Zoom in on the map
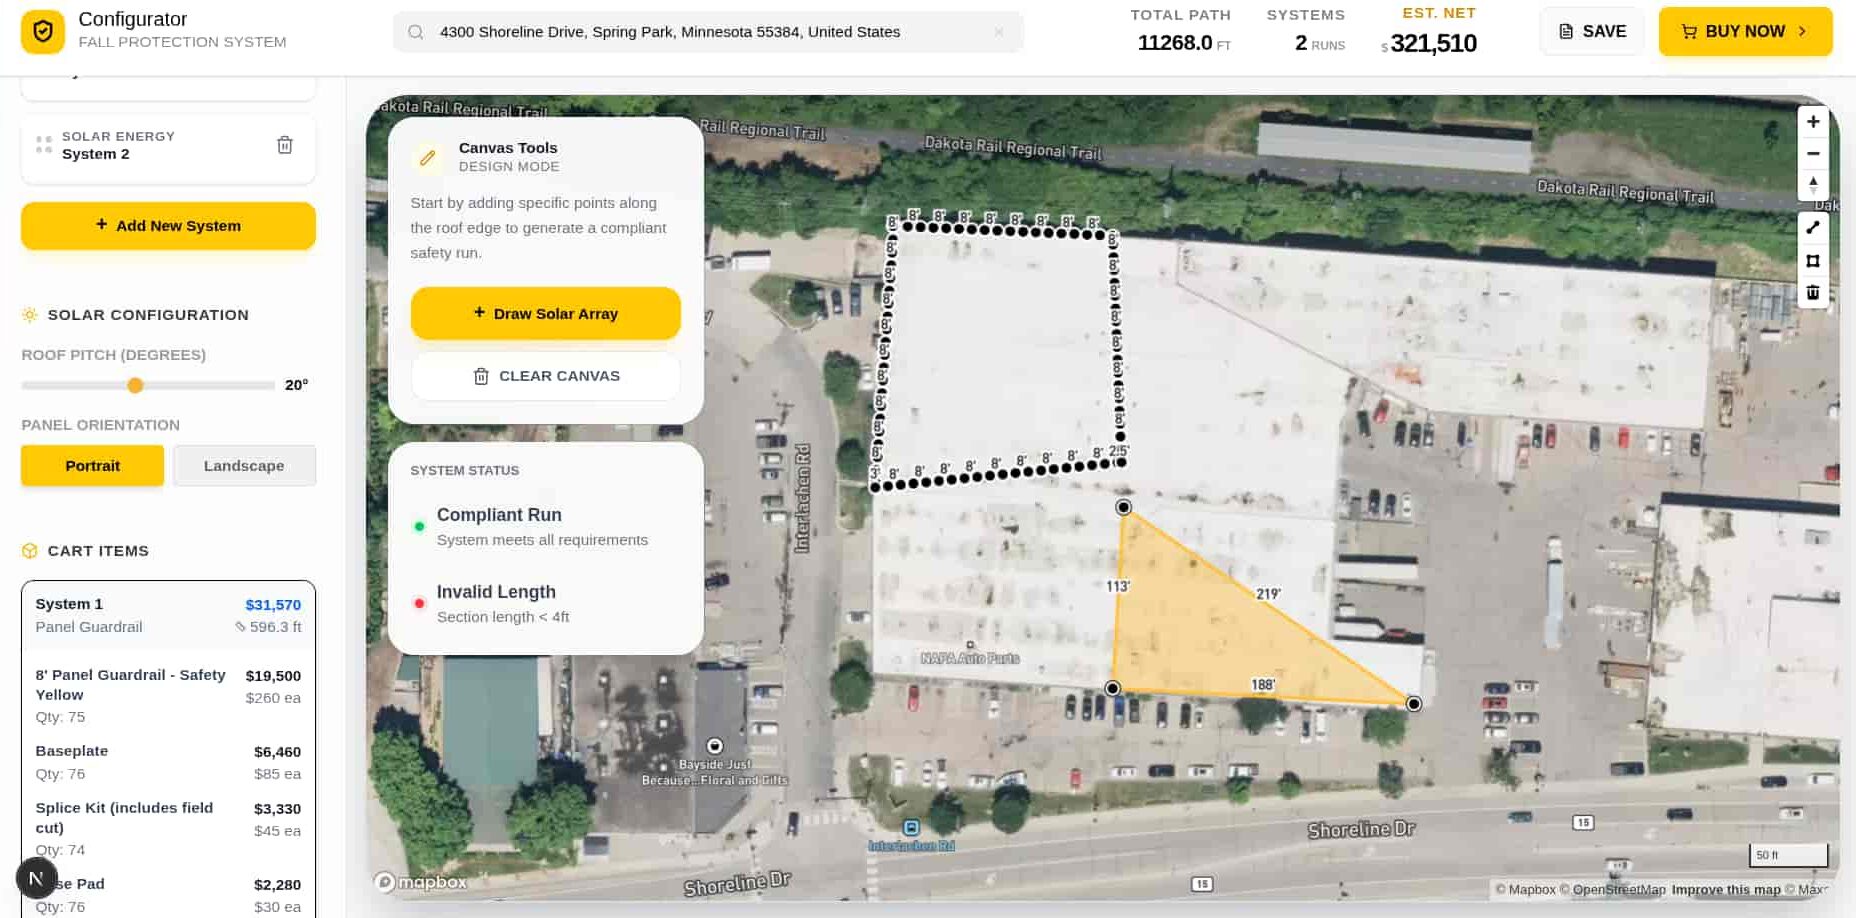Viewport: 1856px width, 918px height. point(1812,122)
